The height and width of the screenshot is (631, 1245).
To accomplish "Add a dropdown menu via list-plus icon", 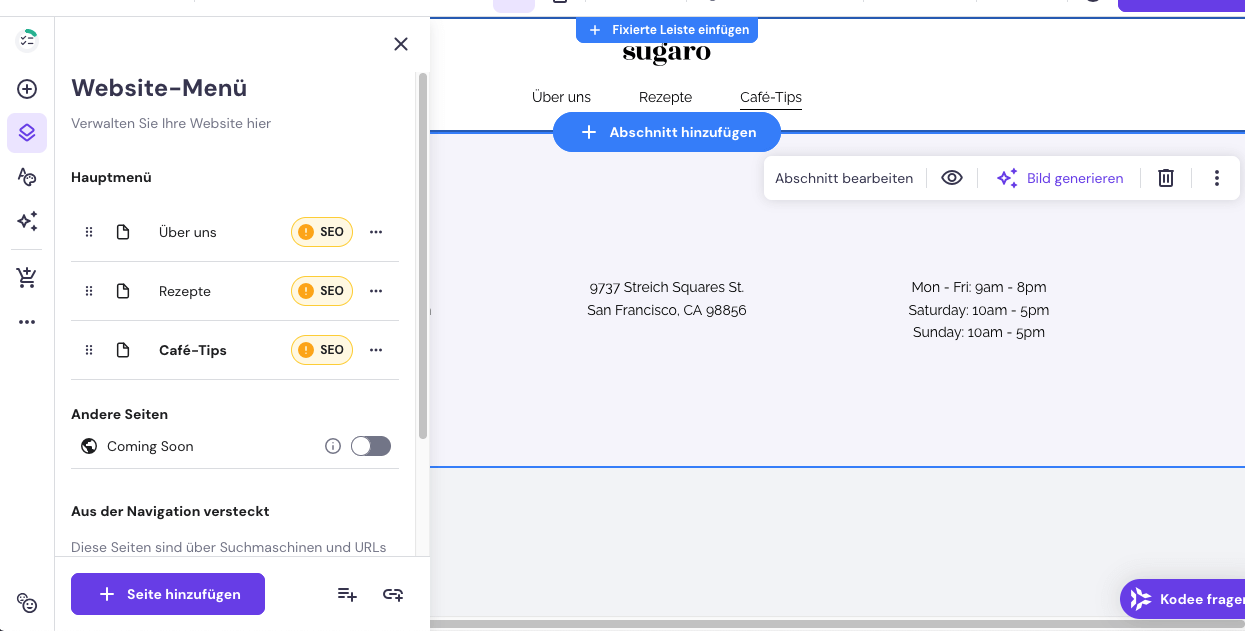I will coord(347,594).
